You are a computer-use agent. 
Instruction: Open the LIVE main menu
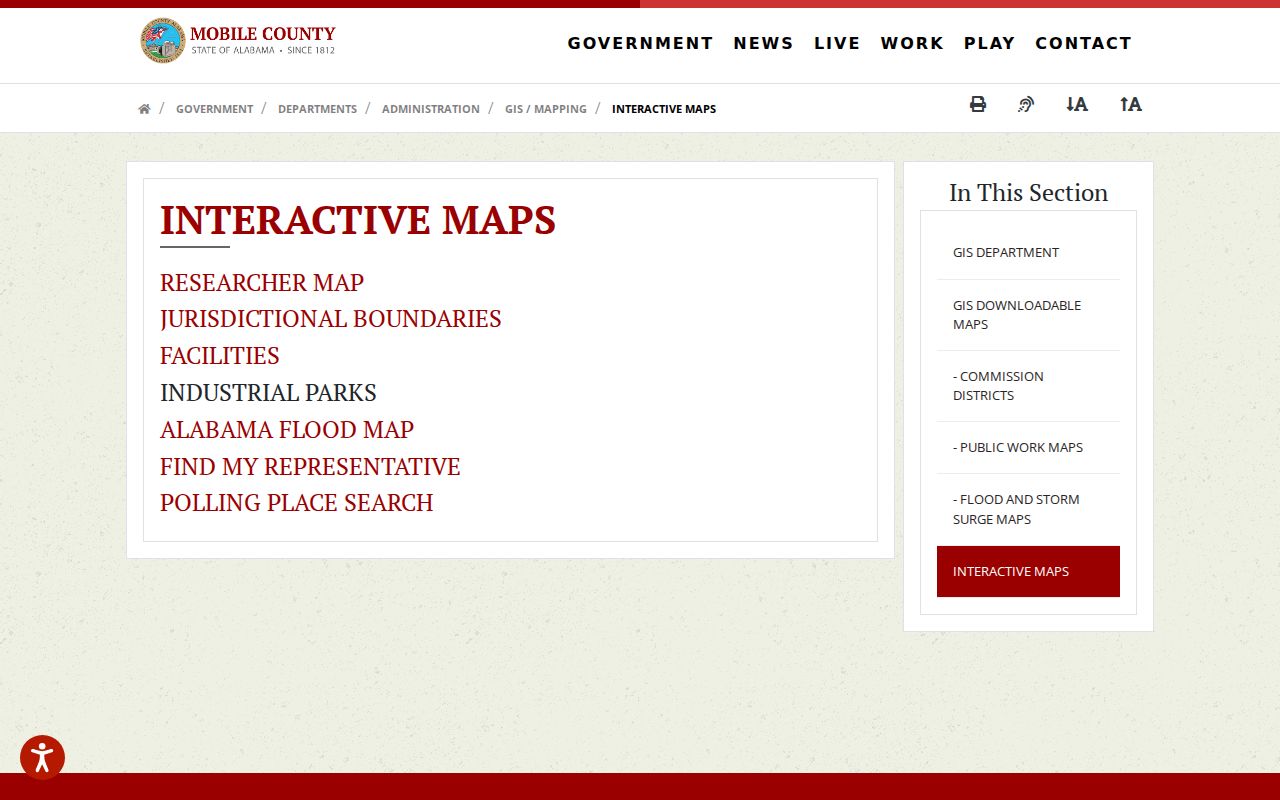coord(837,43)
